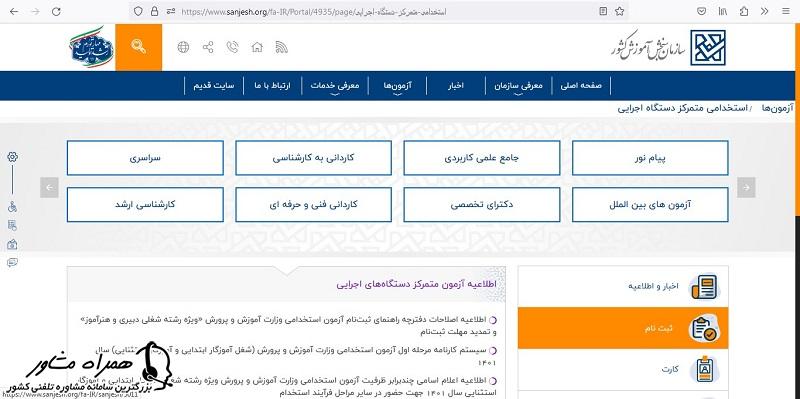
Task: Click the chat bubble sidebar icon
Action: 12,263
